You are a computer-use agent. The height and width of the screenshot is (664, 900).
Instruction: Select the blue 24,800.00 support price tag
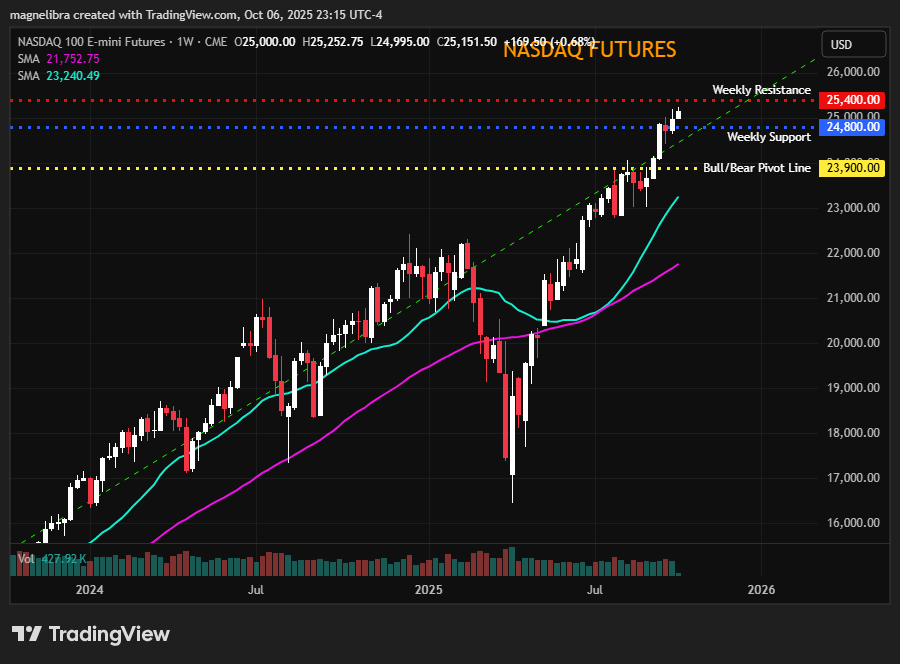pyautogui.click(x=852, y=127)
